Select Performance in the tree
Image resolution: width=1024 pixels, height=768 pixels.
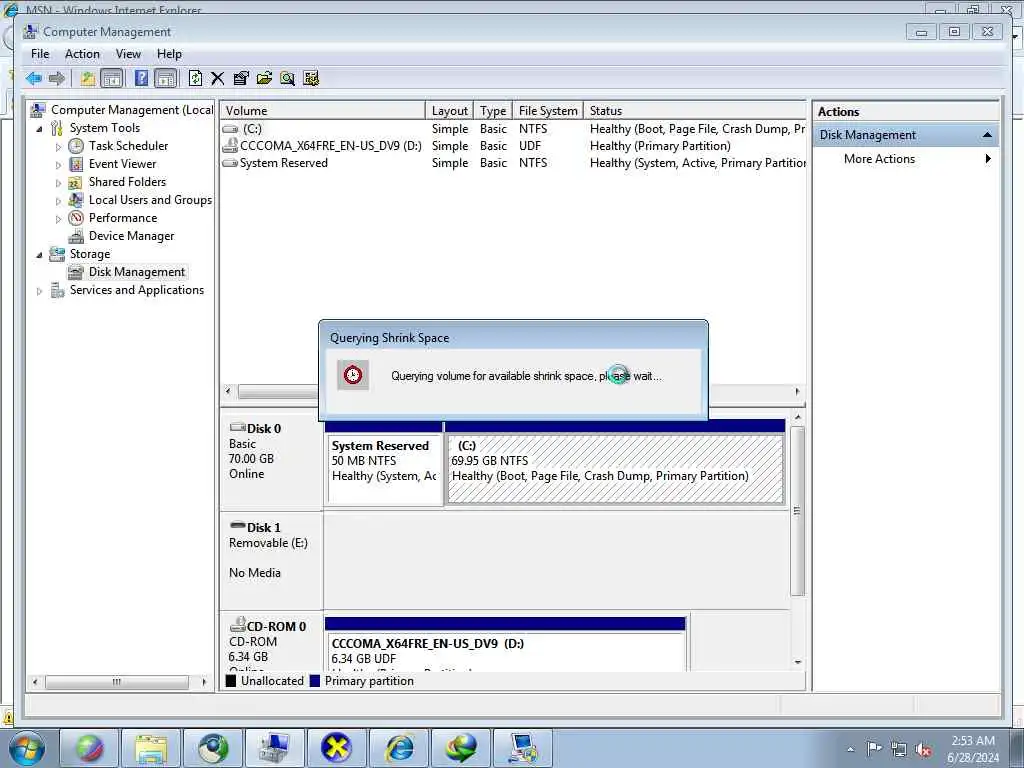click(x=123, y=217)
